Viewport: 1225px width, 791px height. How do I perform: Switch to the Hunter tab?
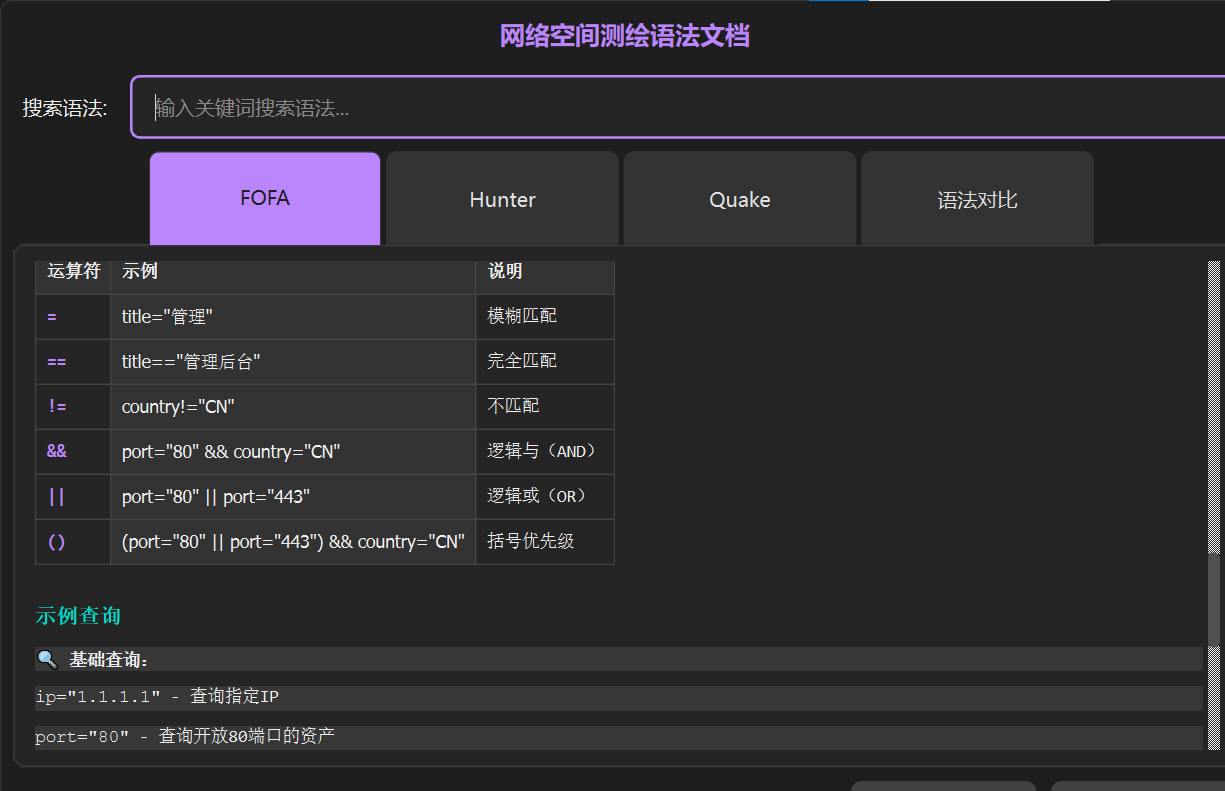pyautogui.click(x=502, y=200)
